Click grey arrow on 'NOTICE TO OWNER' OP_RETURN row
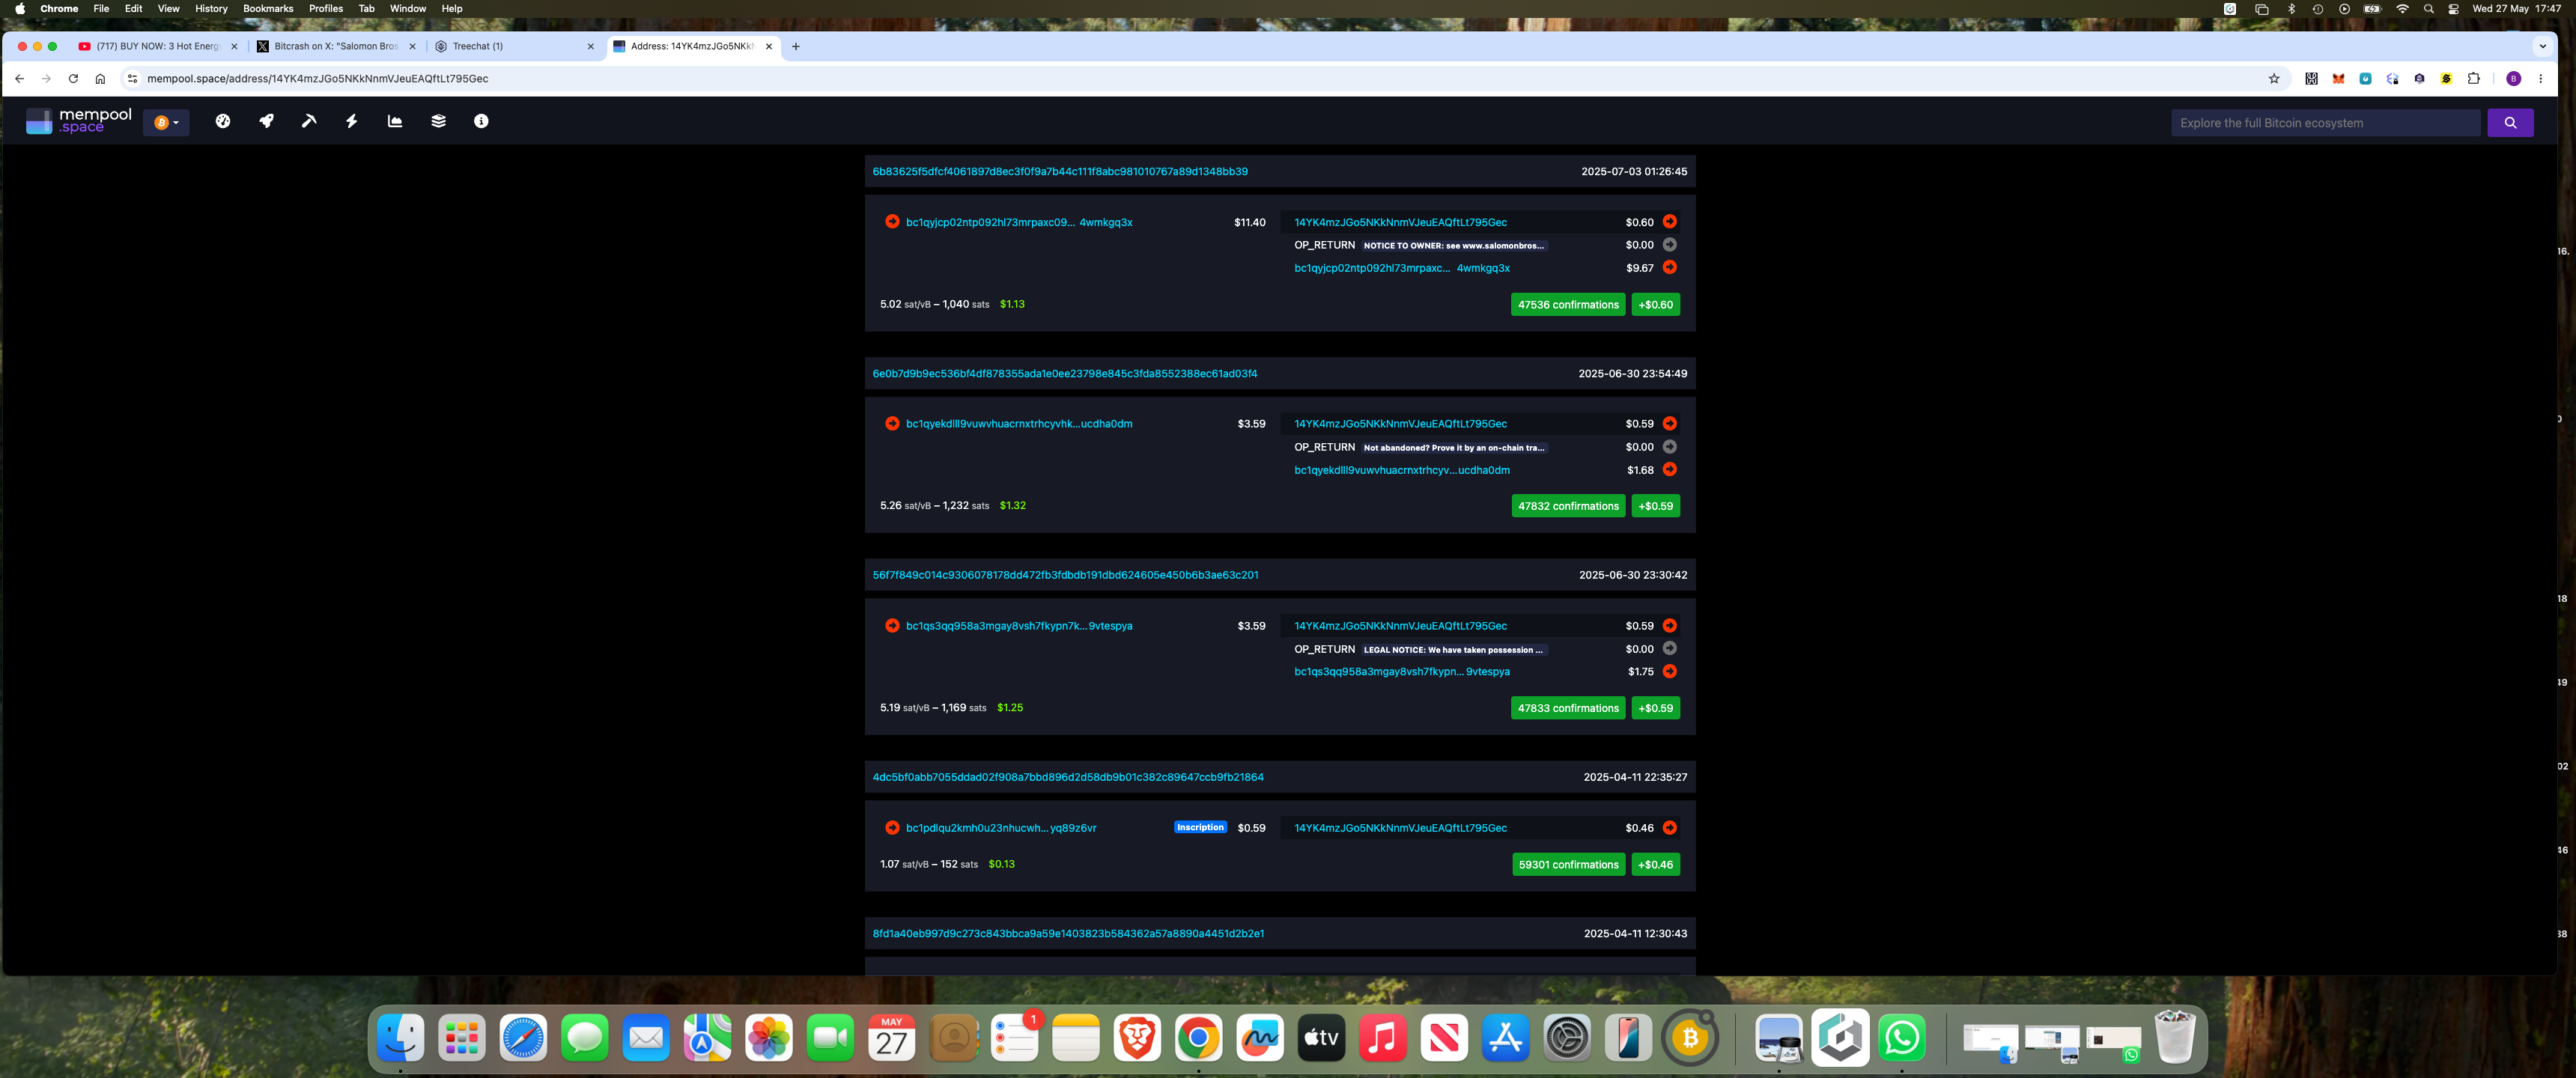This screenshot has width=2576, height=1078. (x=1670, y=244)
